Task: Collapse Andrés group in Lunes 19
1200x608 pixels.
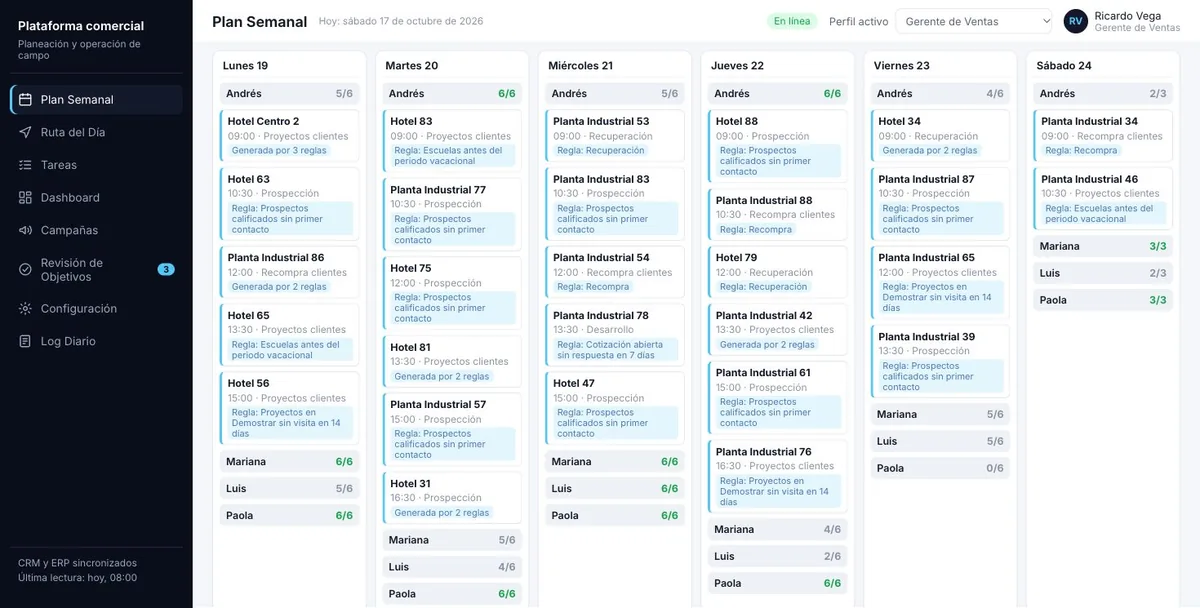Action: [x=289, y=94]
